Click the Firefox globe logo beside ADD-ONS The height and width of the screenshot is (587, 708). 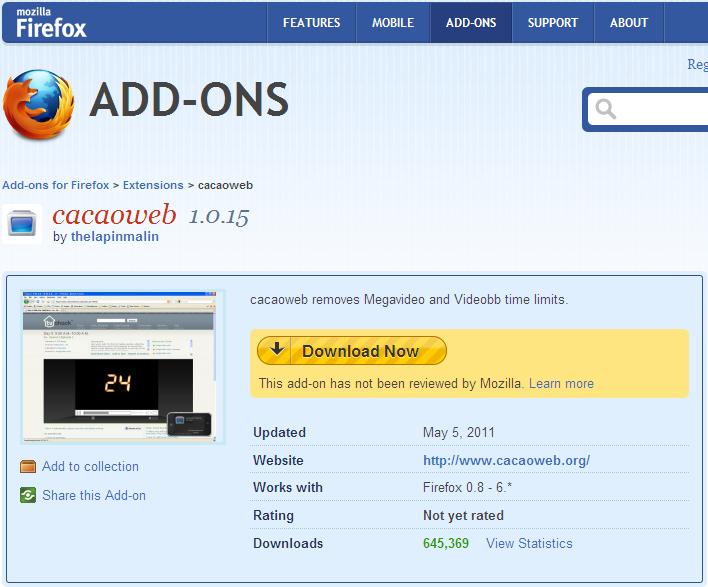point(39,104)
